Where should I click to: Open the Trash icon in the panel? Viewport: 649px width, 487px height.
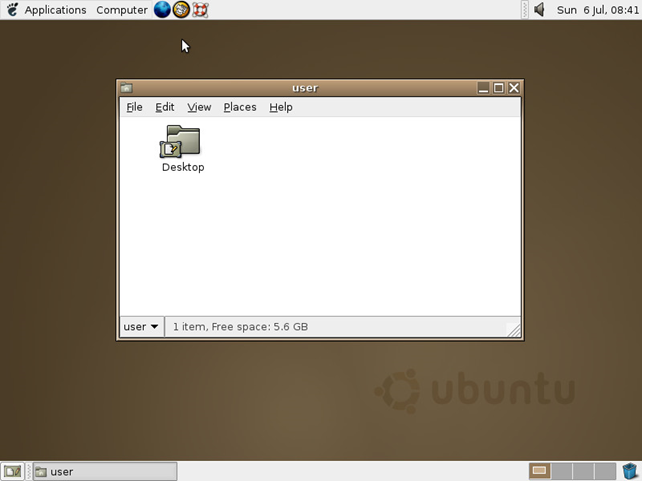[630, 471]
